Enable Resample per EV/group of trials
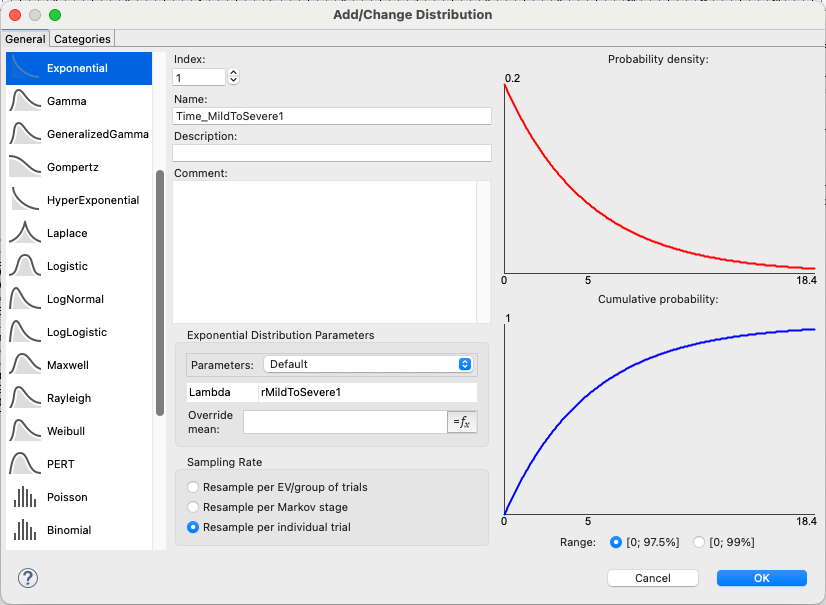 (x=193, y=487)
